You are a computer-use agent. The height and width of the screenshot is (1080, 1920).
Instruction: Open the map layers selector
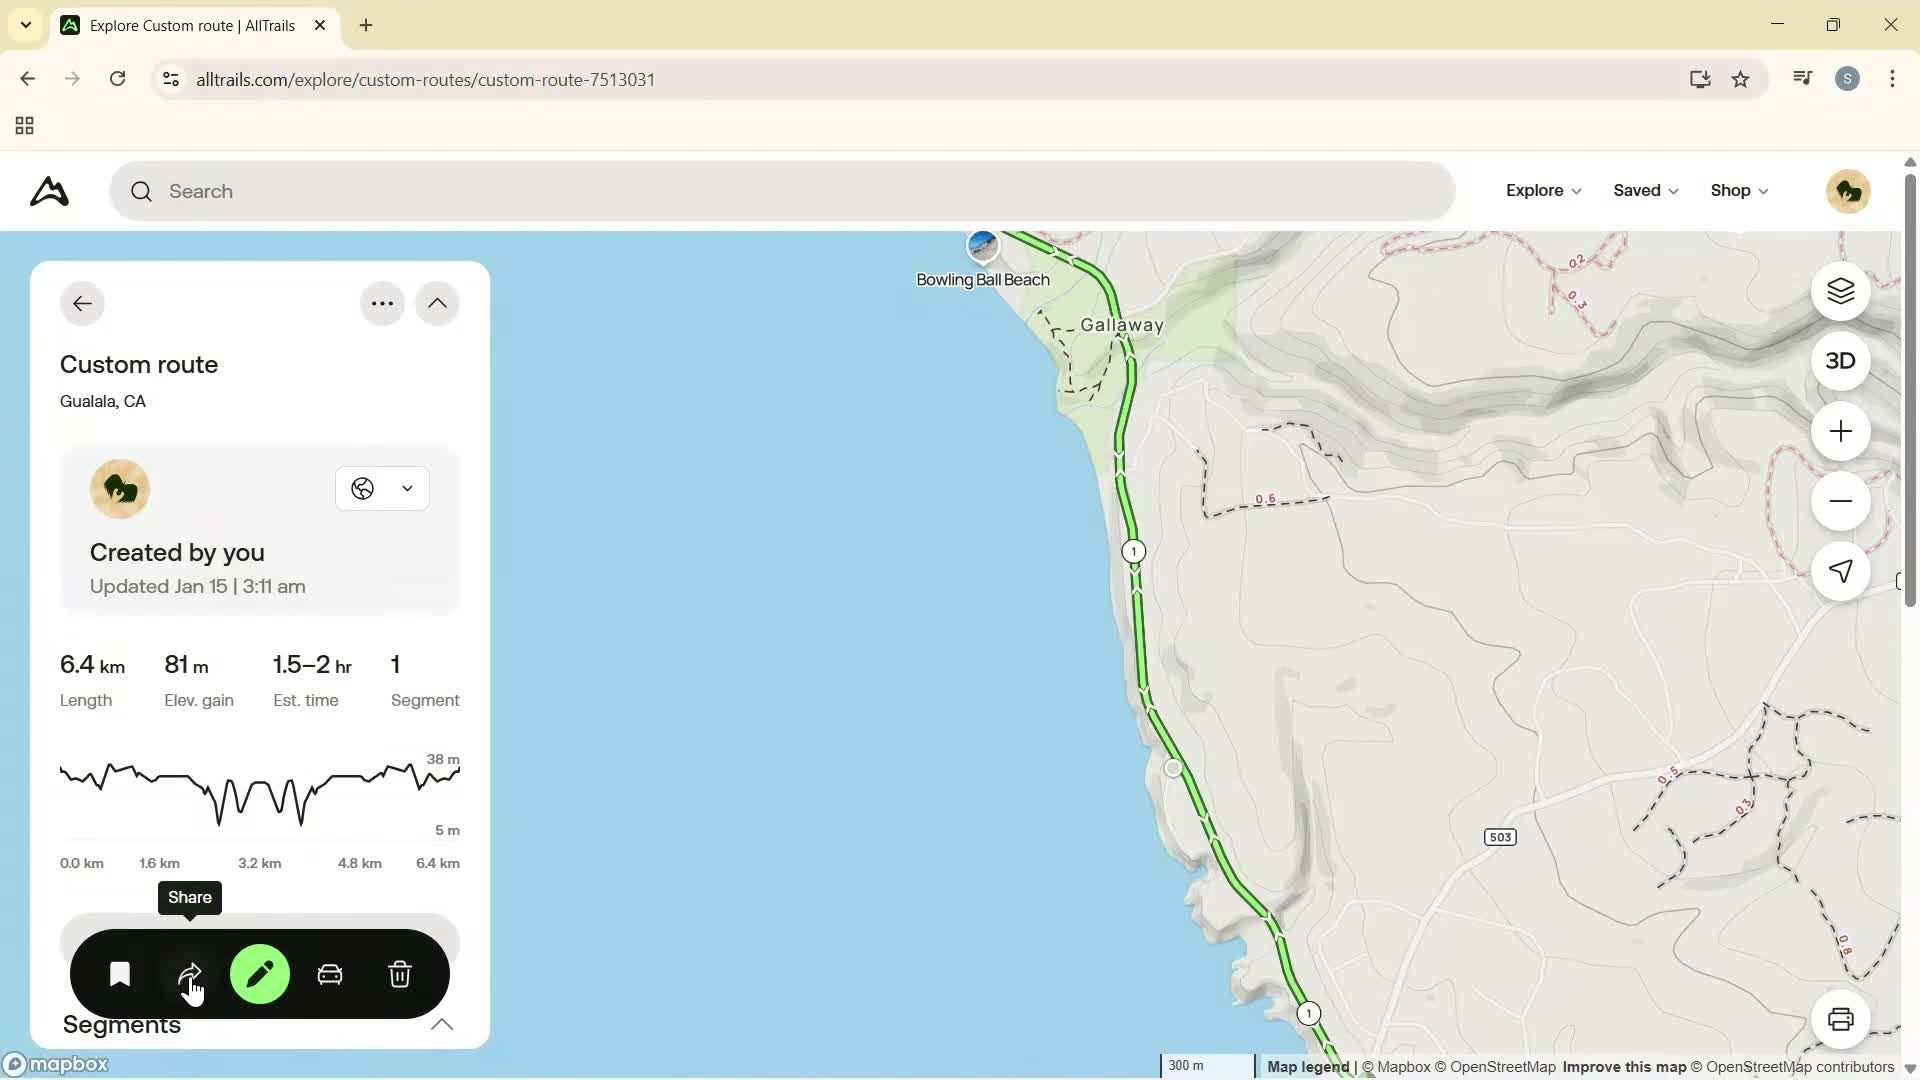click(1841, 291)
